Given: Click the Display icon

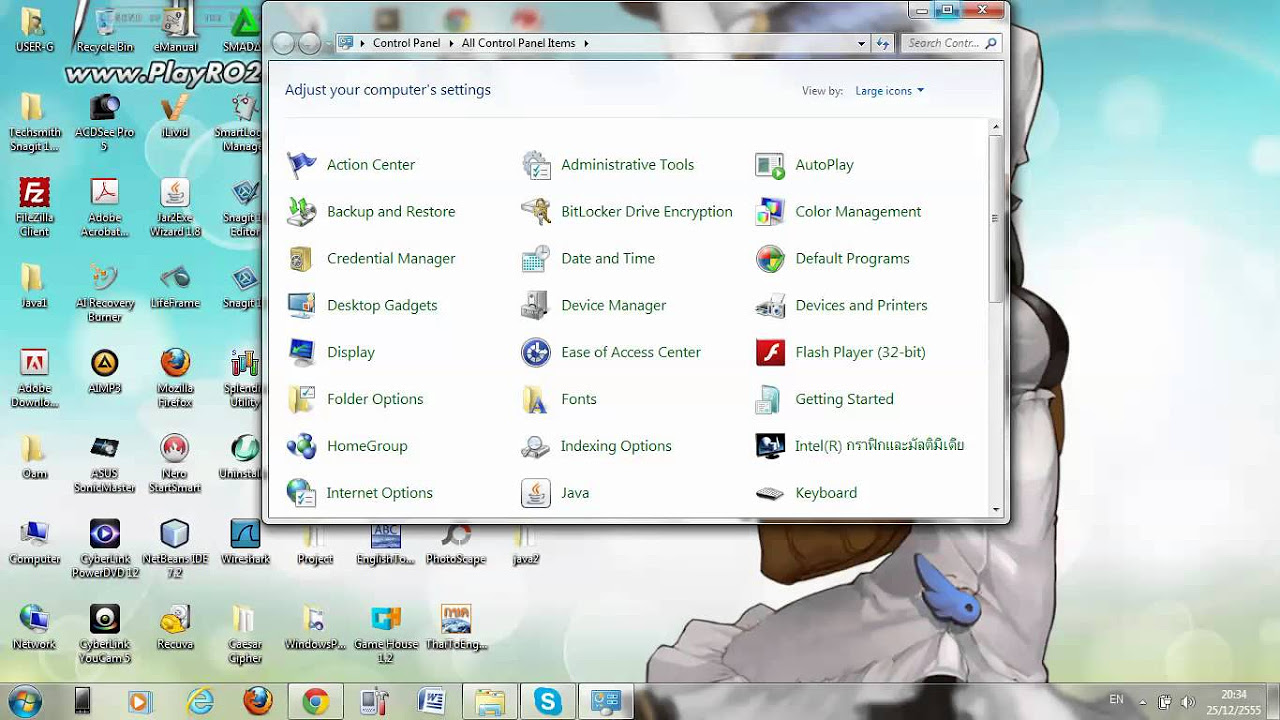Looking at the screenshot, I should 301,352.
